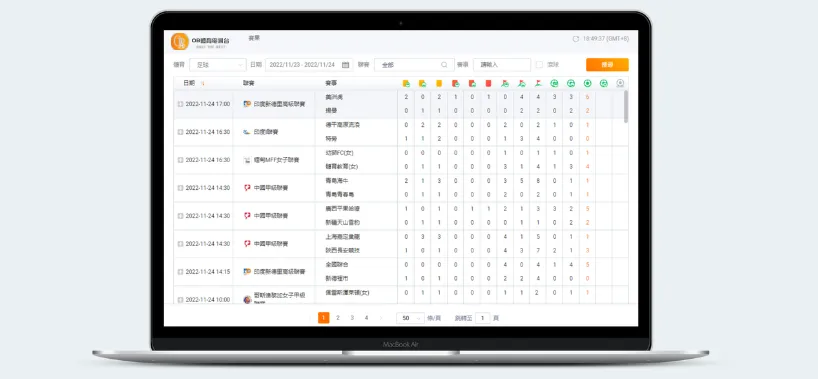Click the jump-to-page number field
Screen dimensions: 818x379
pyautogui.click(x=483, y=318)
